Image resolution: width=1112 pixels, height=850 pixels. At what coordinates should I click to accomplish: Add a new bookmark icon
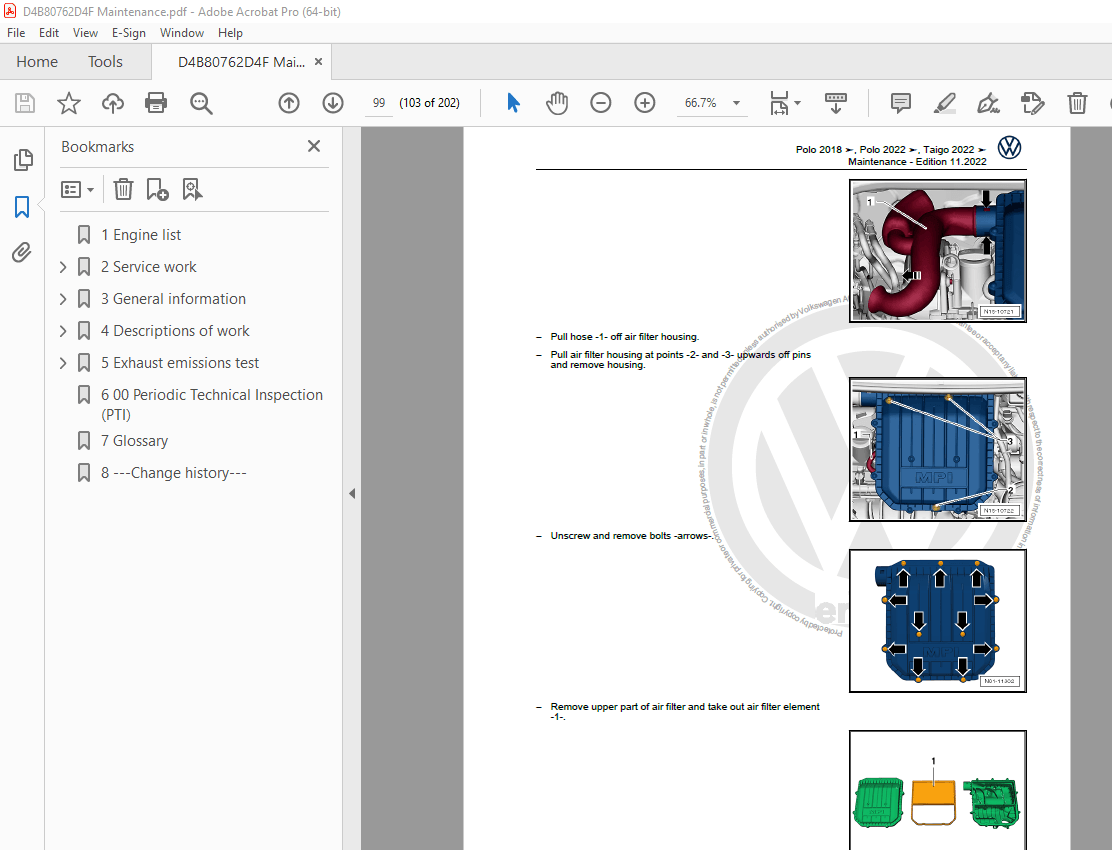(157, 188)
